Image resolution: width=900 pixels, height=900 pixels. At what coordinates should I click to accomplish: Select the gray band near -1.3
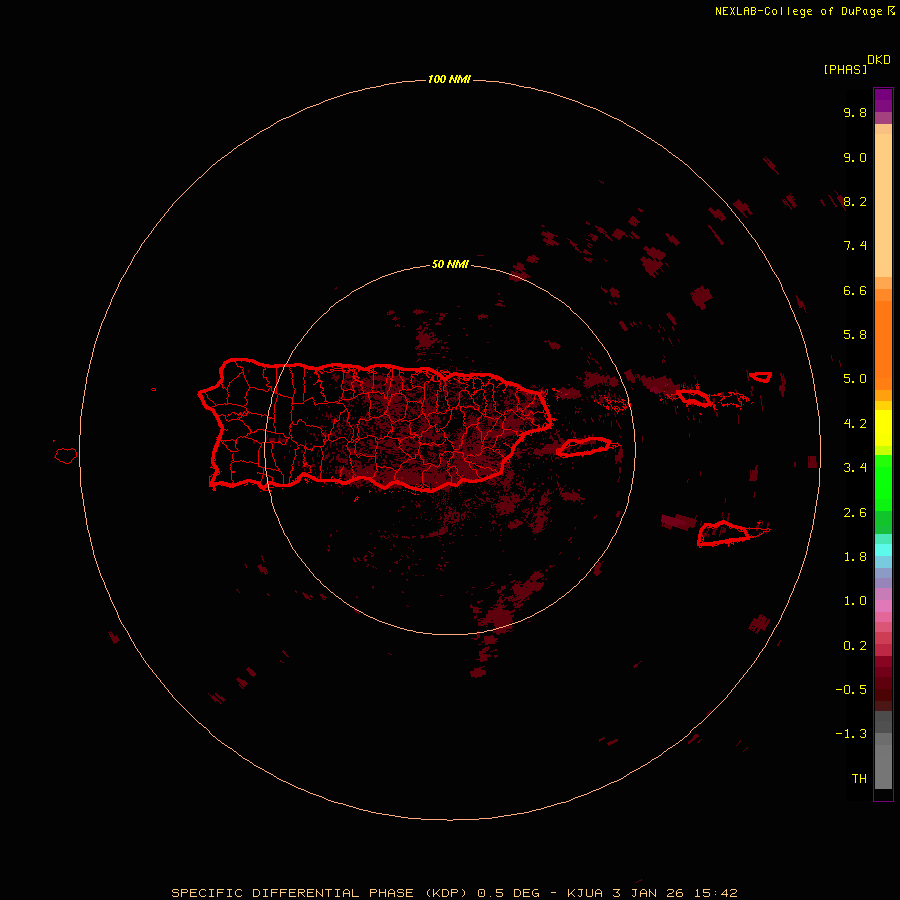point(883,734)
